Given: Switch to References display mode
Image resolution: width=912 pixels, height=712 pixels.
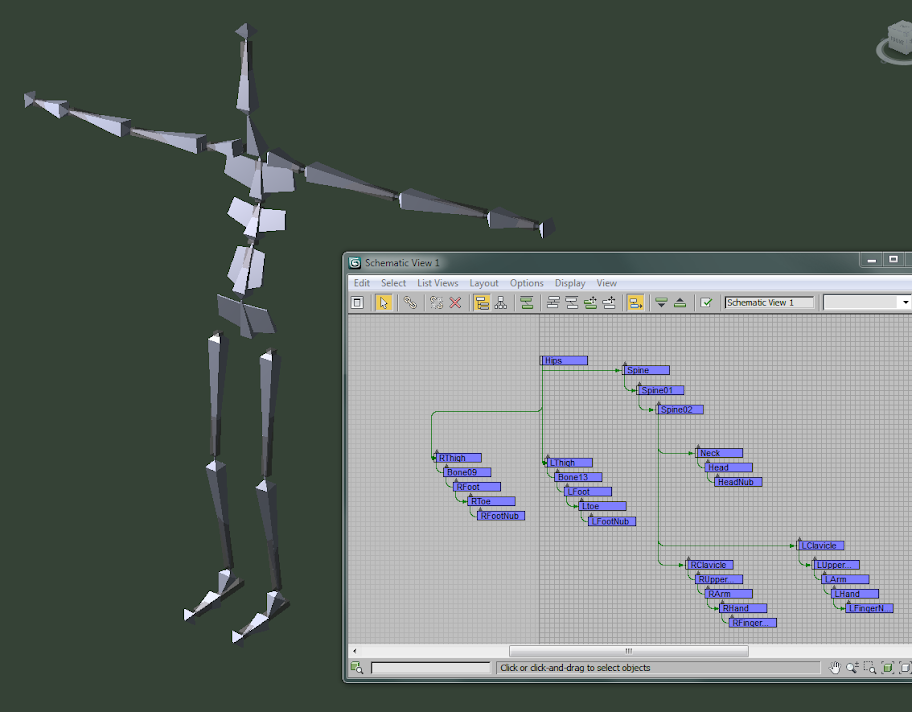Looking at the screenshot, I should (499, 302).
